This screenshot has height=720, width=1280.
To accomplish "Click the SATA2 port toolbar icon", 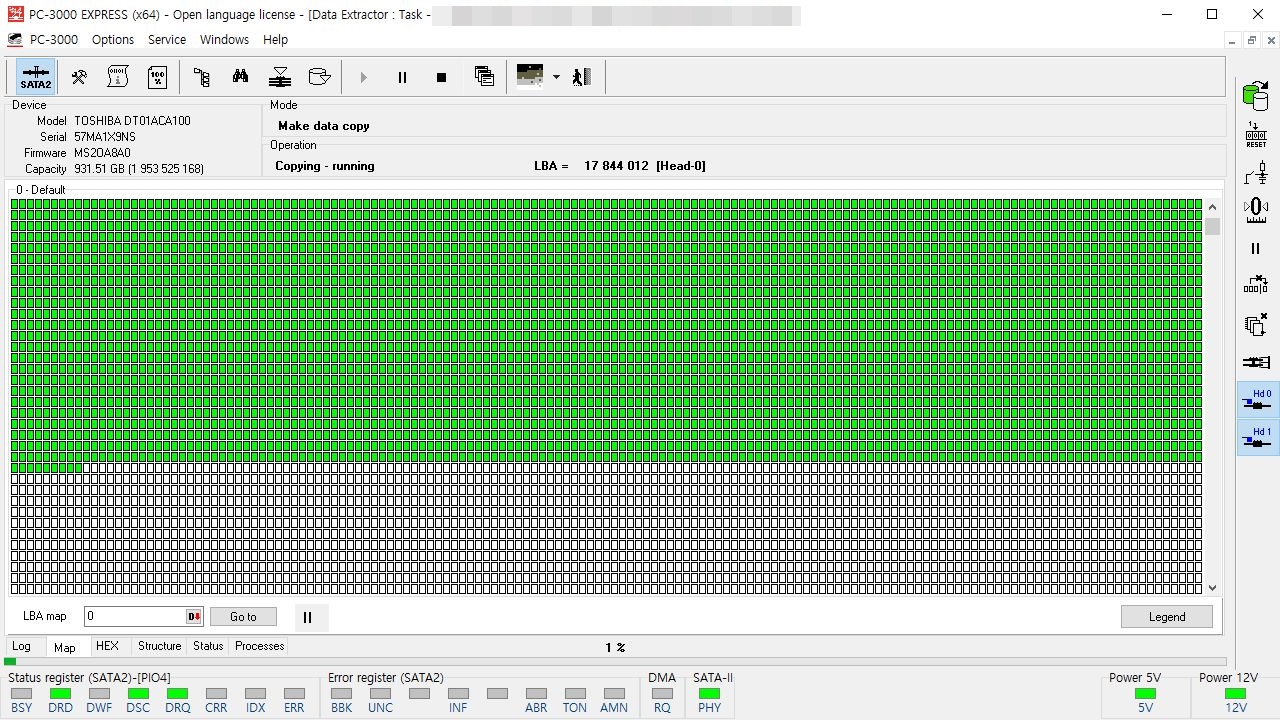I will [x=36, y=77].
